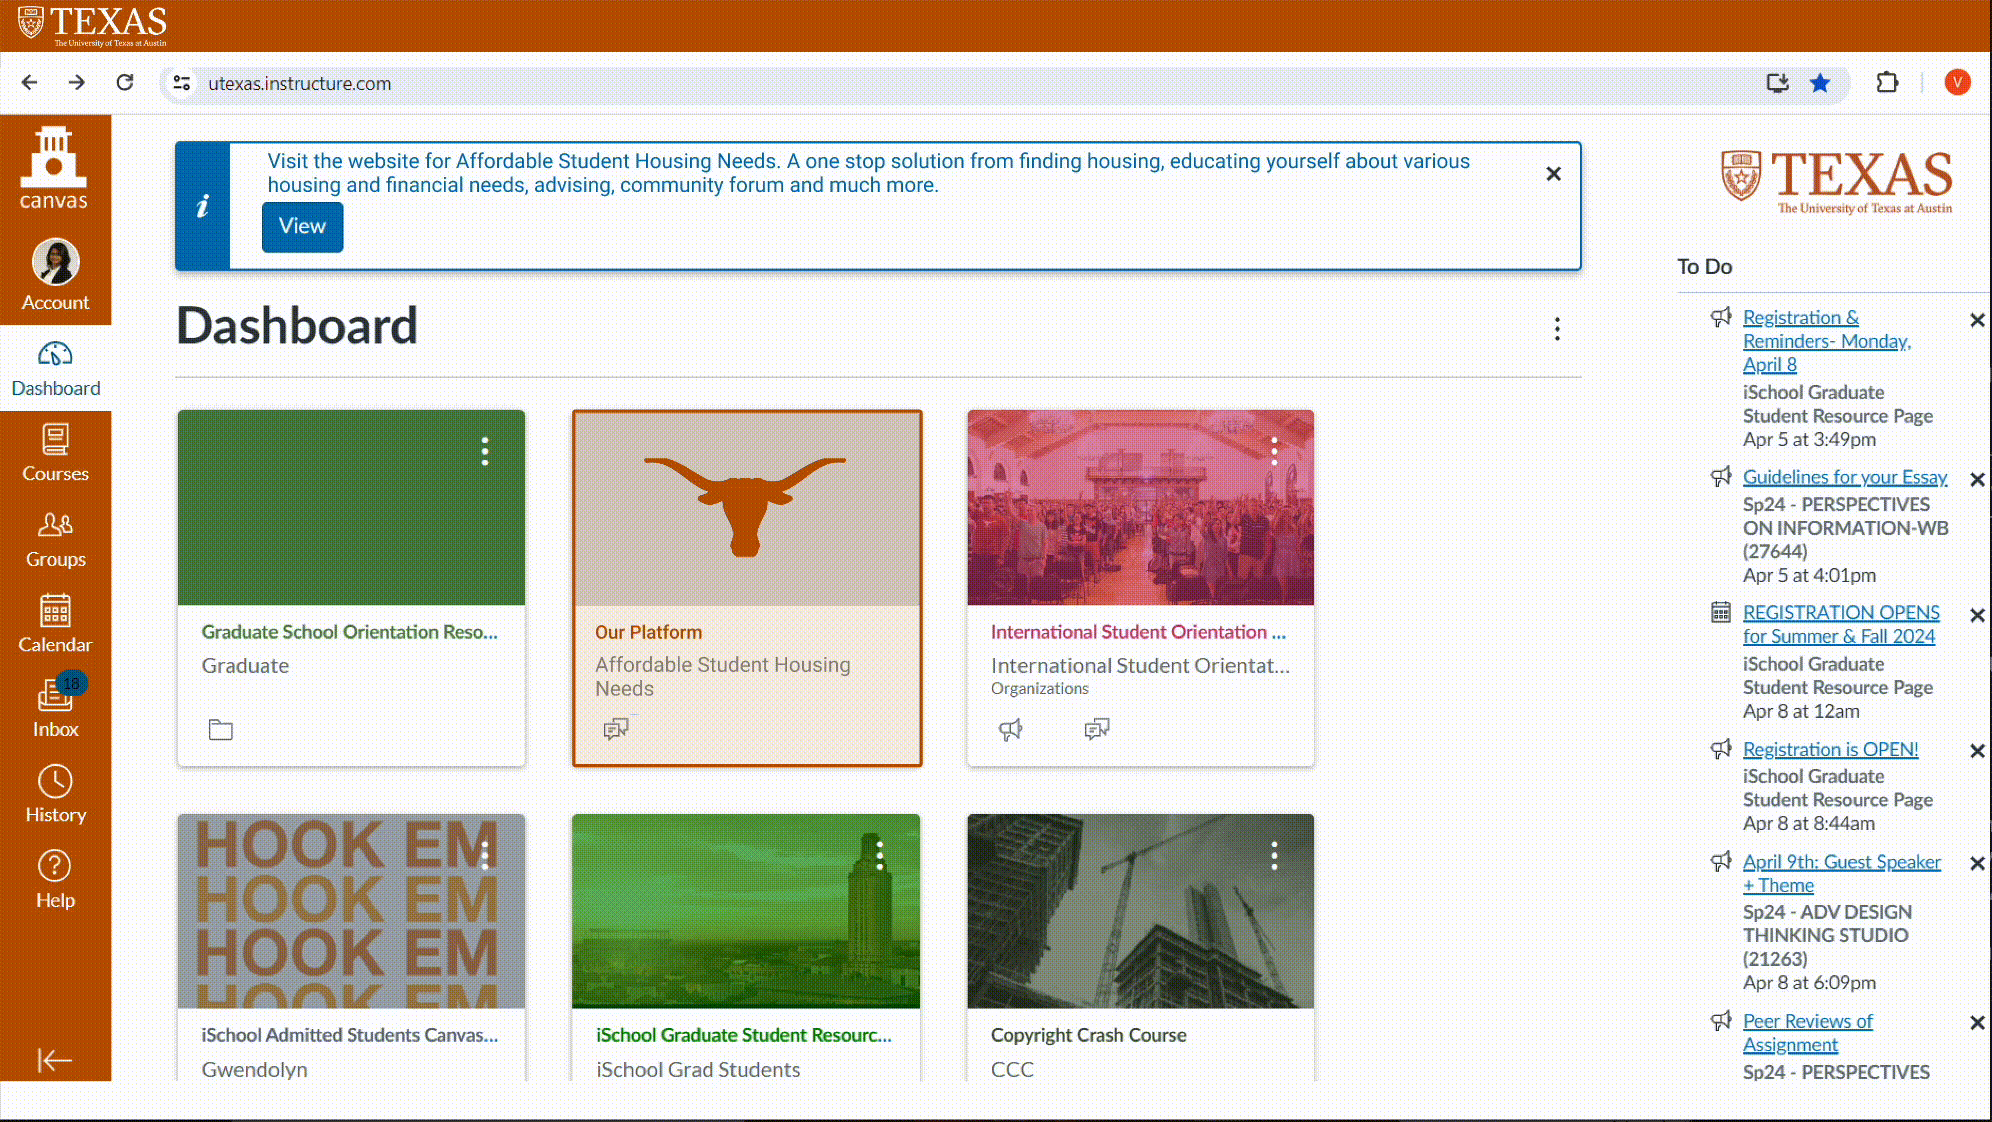Open Registration is OPEN! announcement

tap(1830, 749)
